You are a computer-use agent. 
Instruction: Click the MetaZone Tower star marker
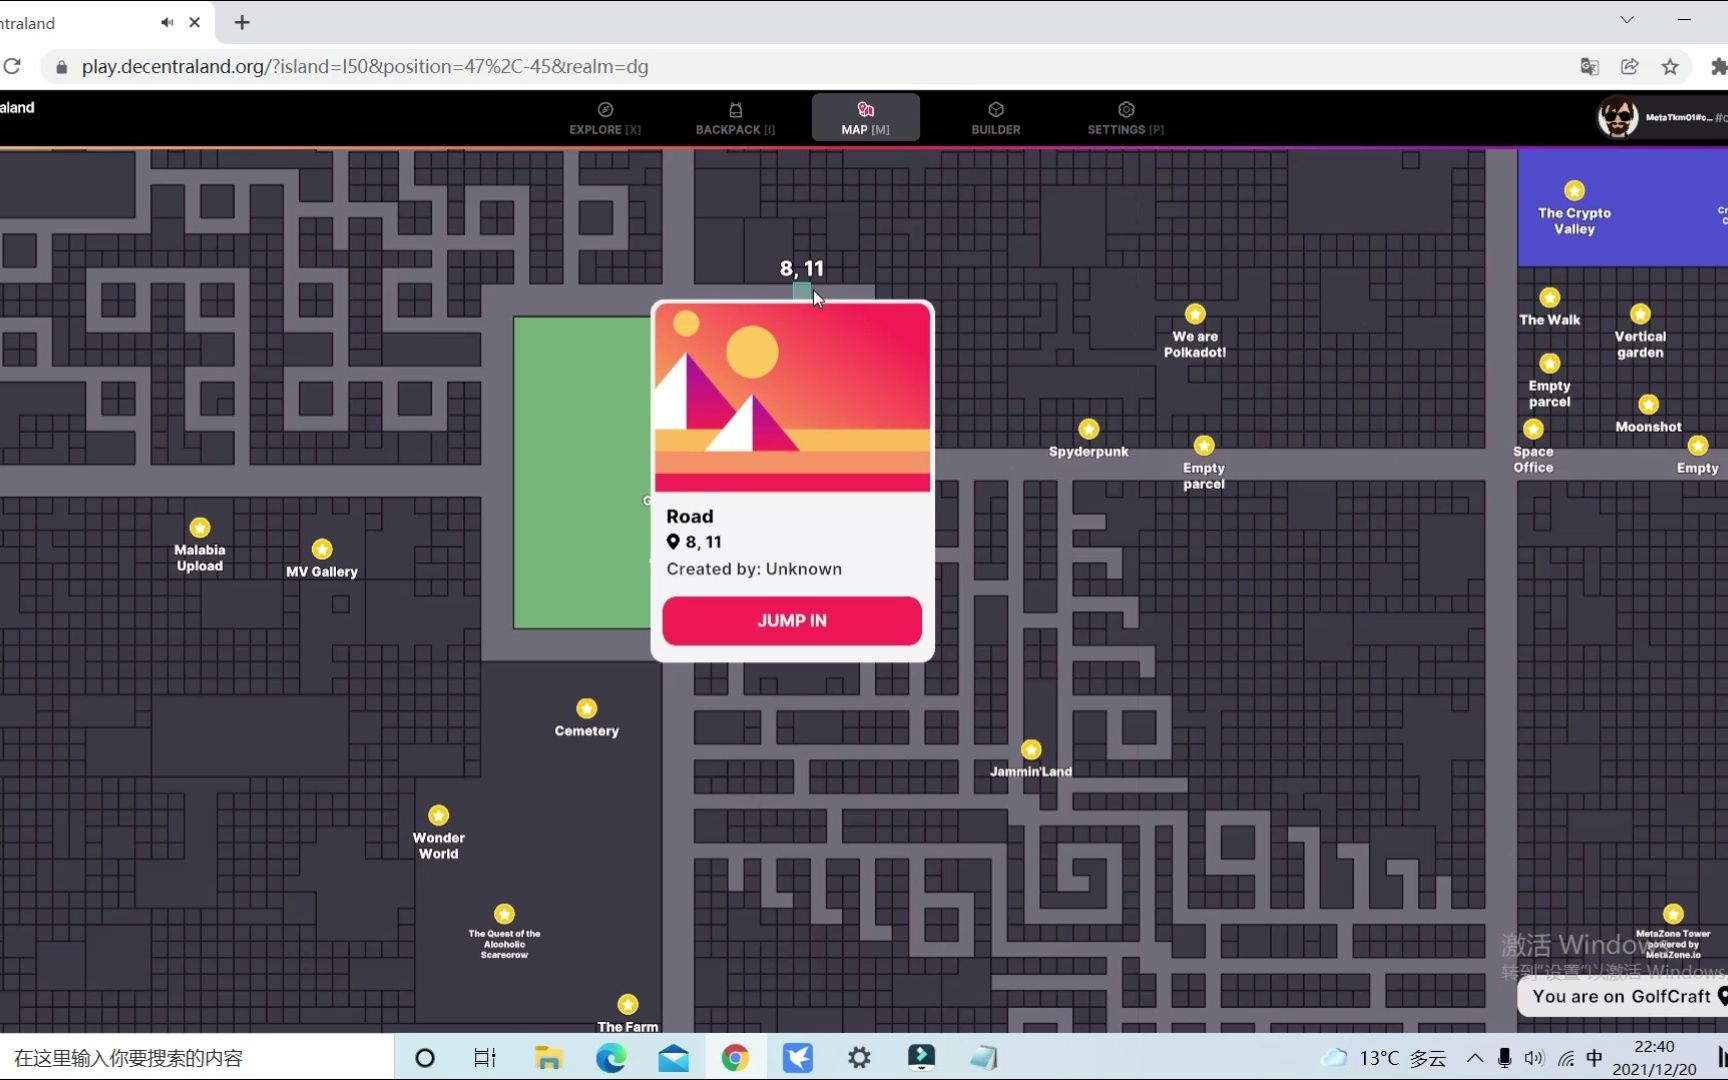point(1673,914)
